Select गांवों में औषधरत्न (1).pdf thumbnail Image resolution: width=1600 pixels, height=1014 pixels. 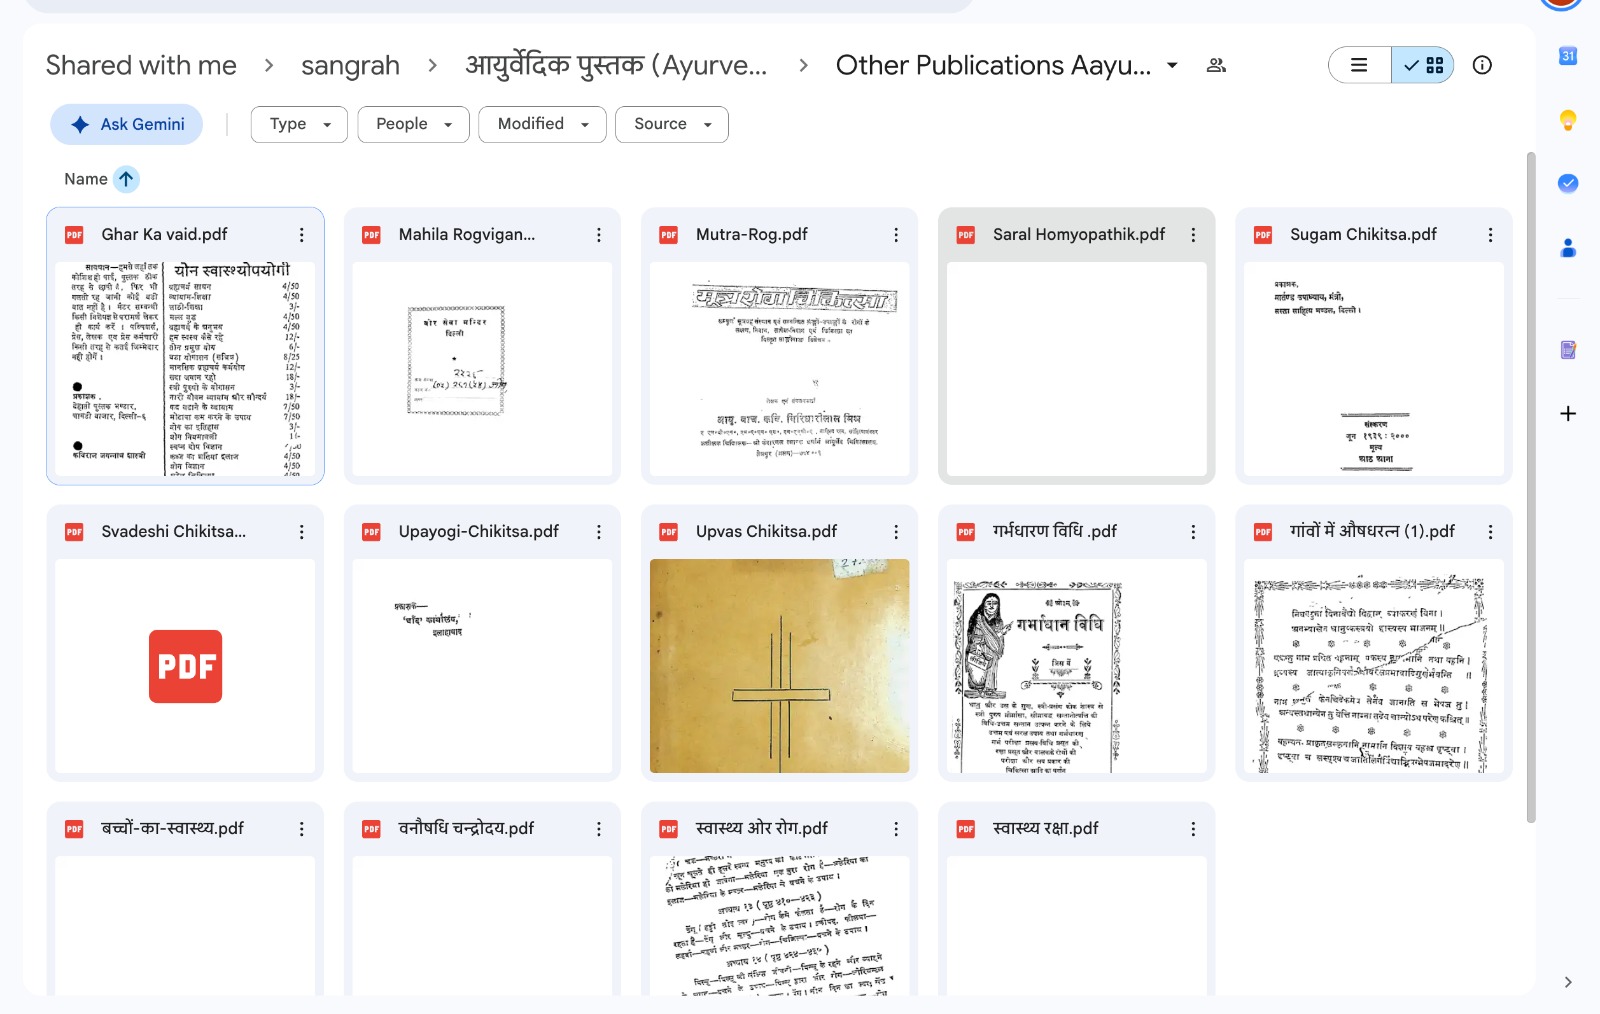pyautogui.click(x=1373, y=666)
